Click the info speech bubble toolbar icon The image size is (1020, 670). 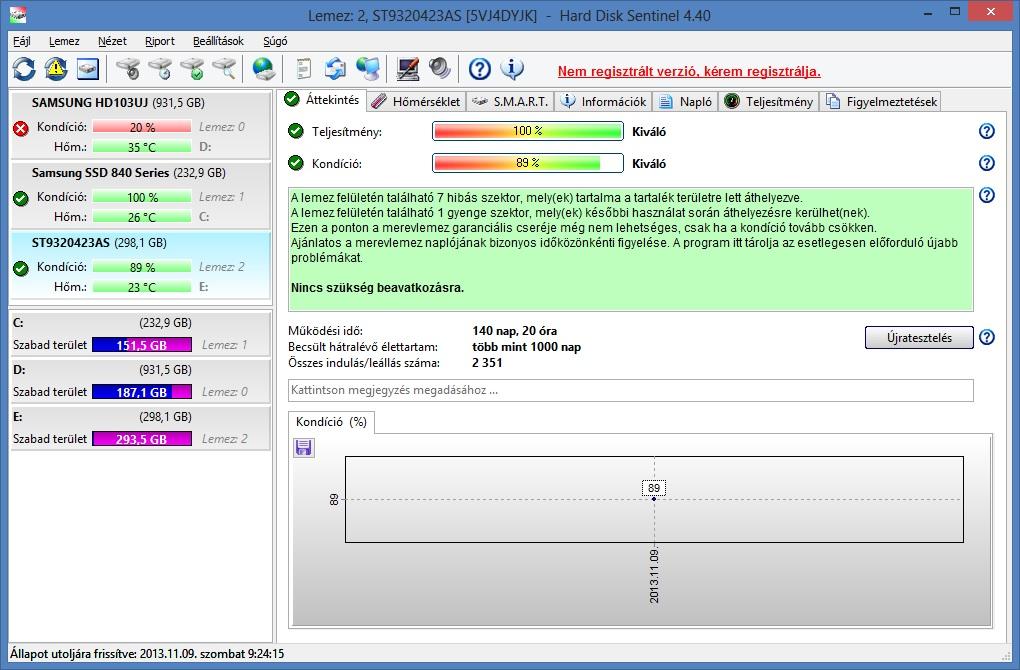512,69
